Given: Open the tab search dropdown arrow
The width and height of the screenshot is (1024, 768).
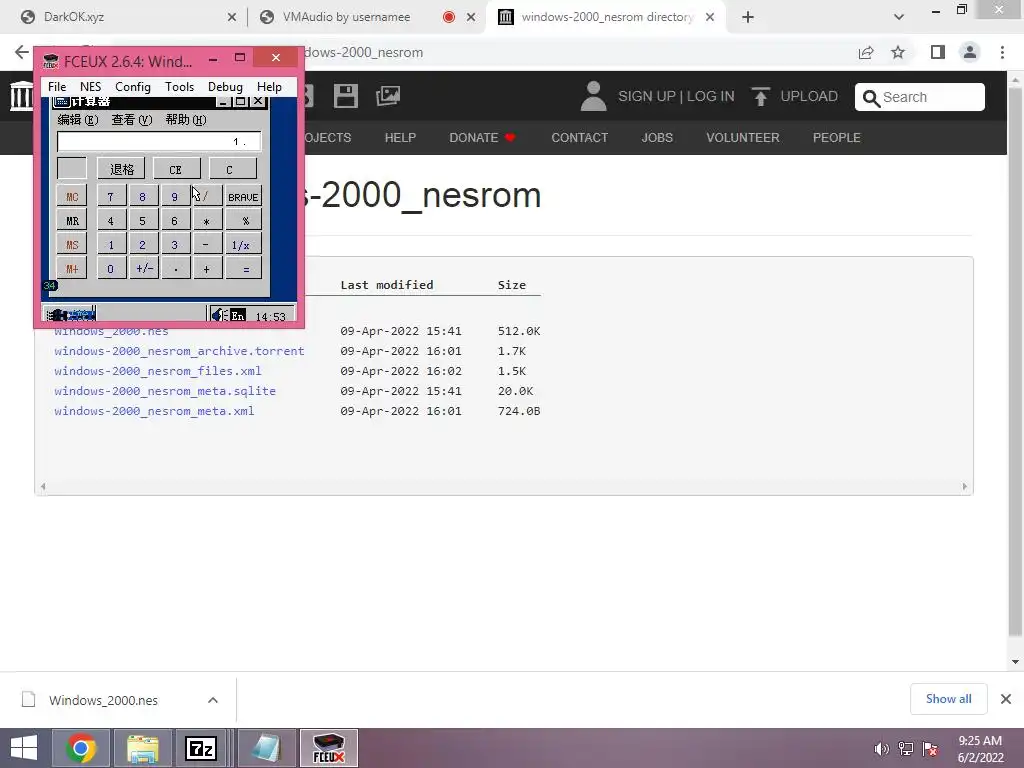Looking at the screenshot, I should 899,17.
